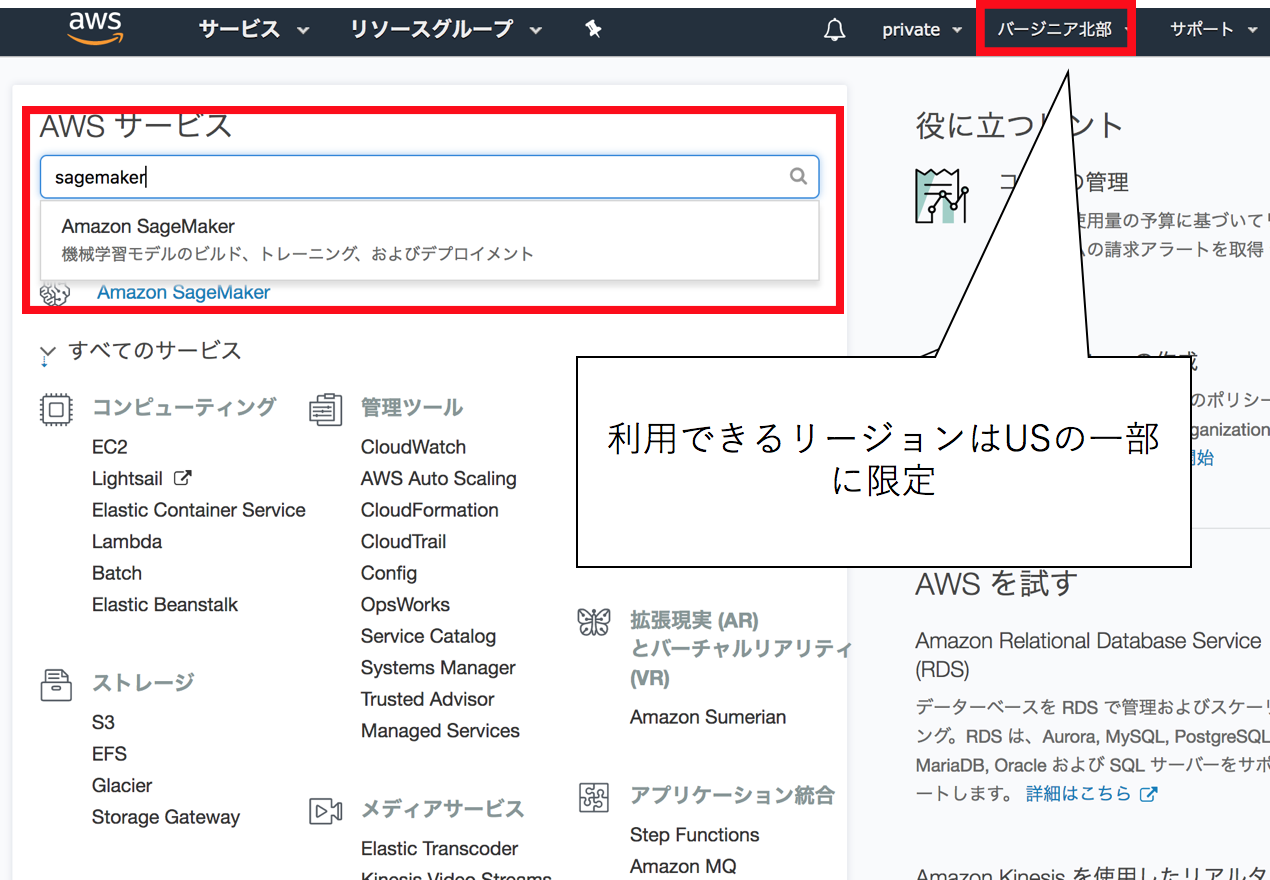The height and width of the screenshot is (880, 1270).
Task: Open the notifications bell
Action: [x=834, y=30]
